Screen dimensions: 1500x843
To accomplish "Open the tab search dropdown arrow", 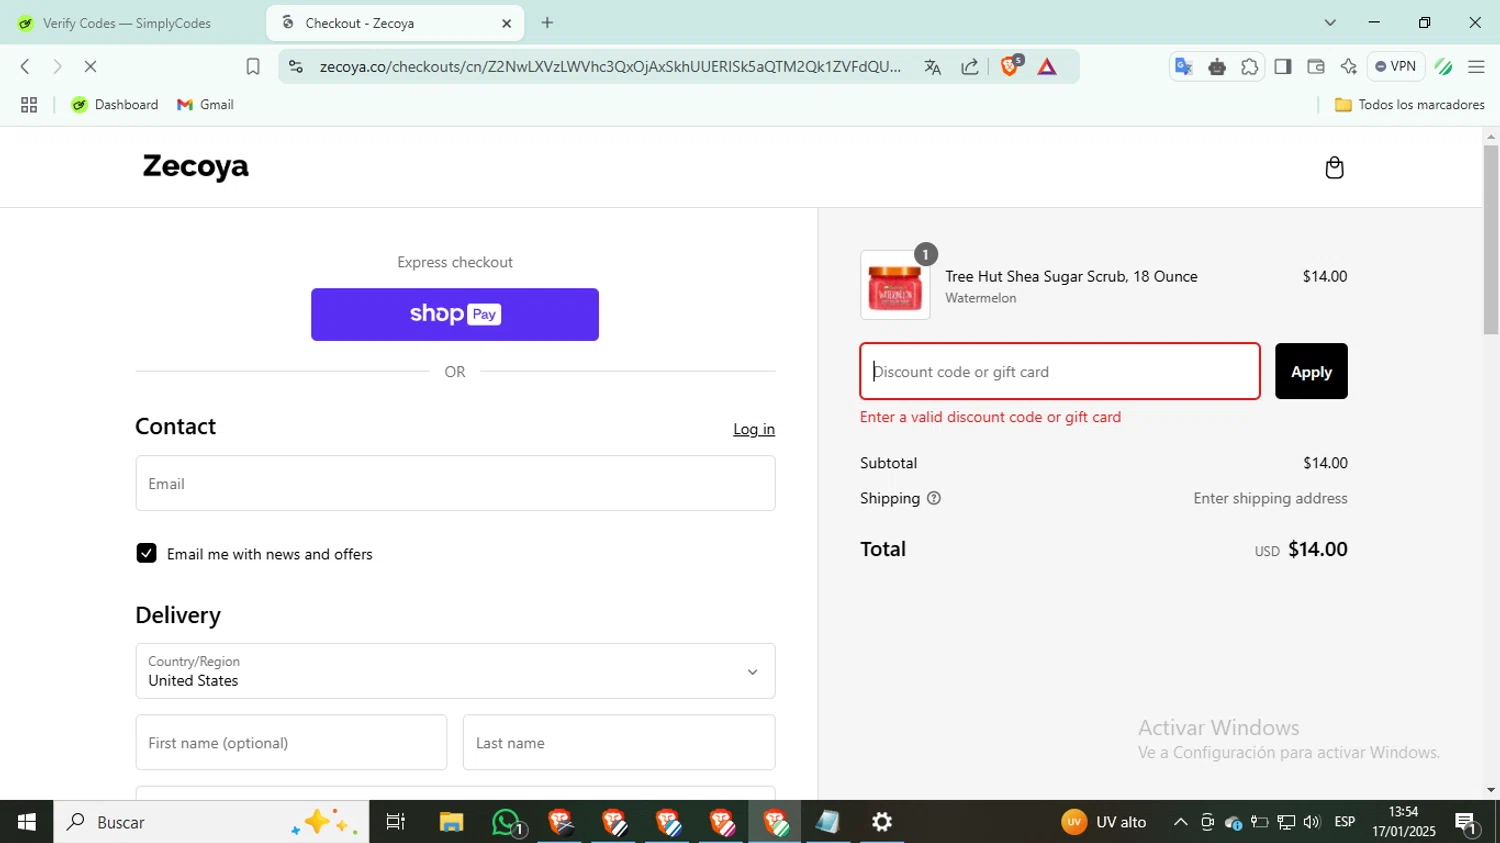I will pyautogui.click(x=1330, y=22).
